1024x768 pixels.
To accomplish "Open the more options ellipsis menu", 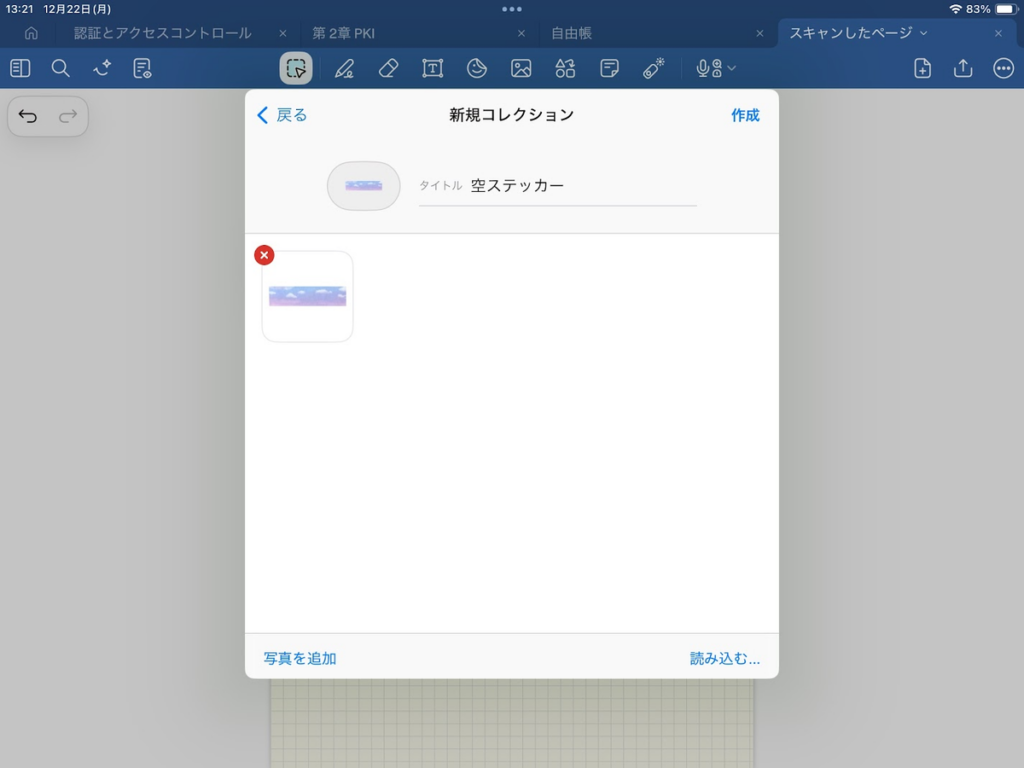I will click(1003, 68).
